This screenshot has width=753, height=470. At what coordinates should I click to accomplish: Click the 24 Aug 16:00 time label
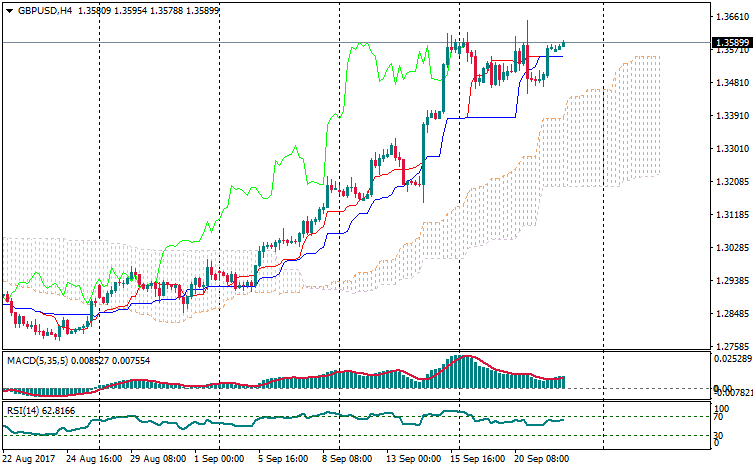(93, 458)
